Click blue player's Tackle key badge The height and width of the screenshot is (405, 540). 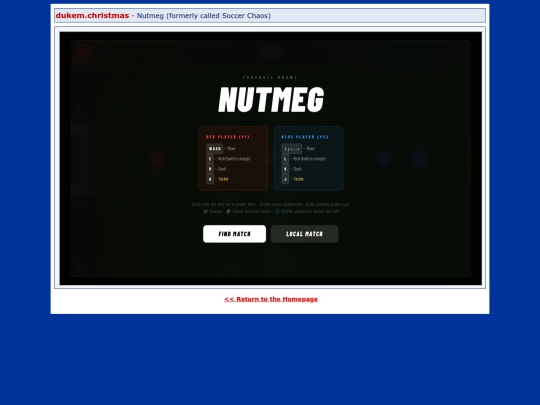click(285, 179)
